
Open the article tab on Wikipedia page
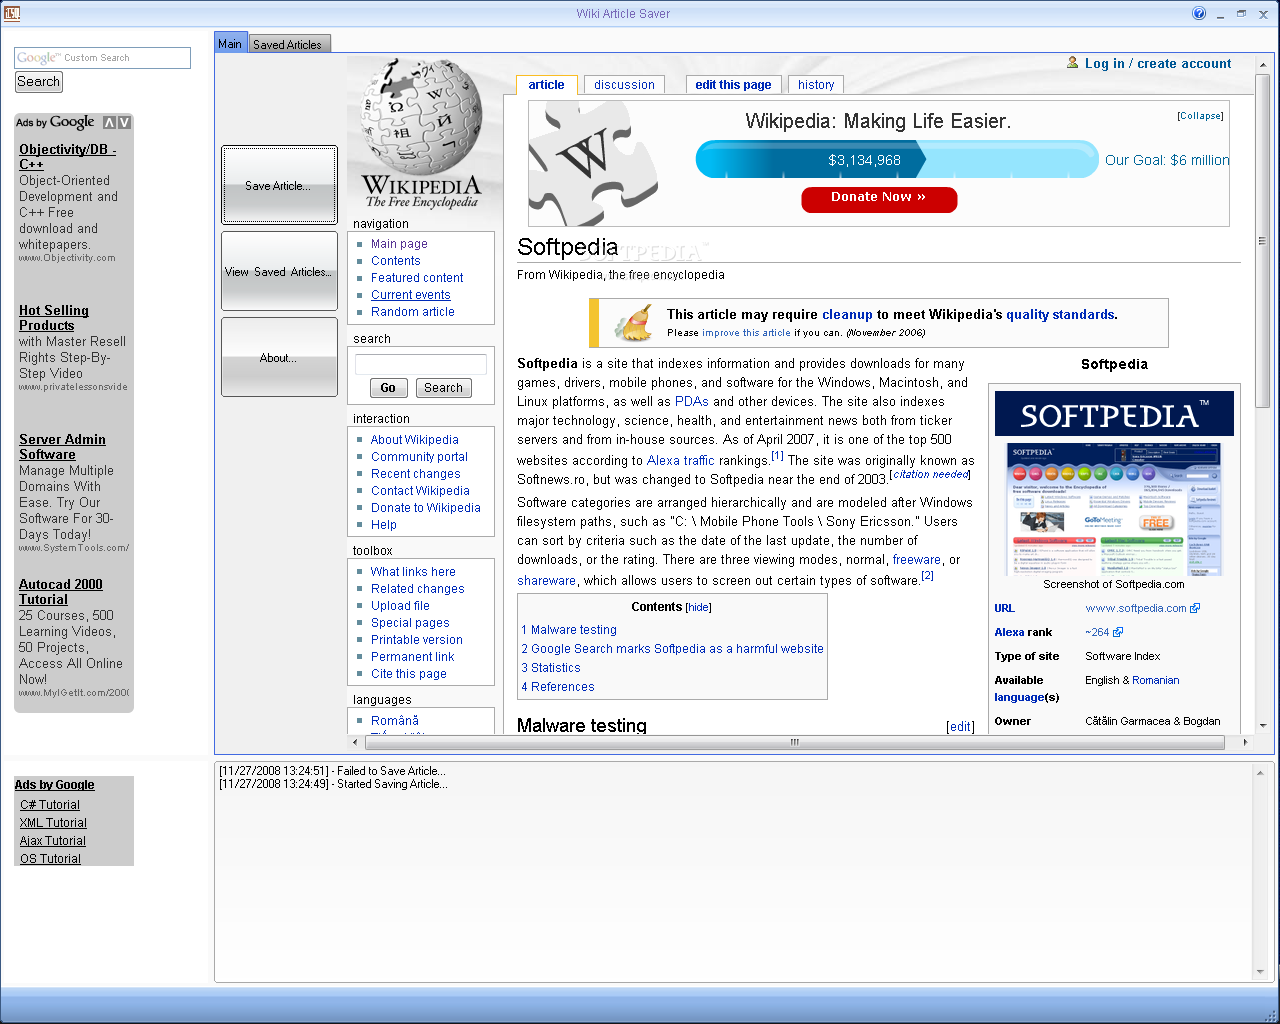point(546,85)
